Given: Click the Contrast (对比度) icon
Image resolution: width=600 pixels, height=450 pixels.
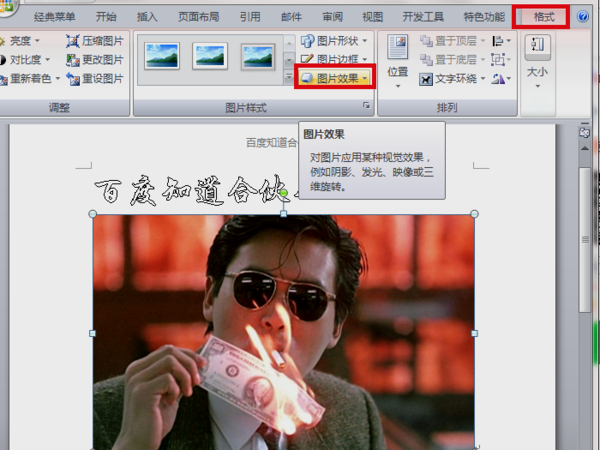Looking at the screenshot, I should click(x=2, y=60).
